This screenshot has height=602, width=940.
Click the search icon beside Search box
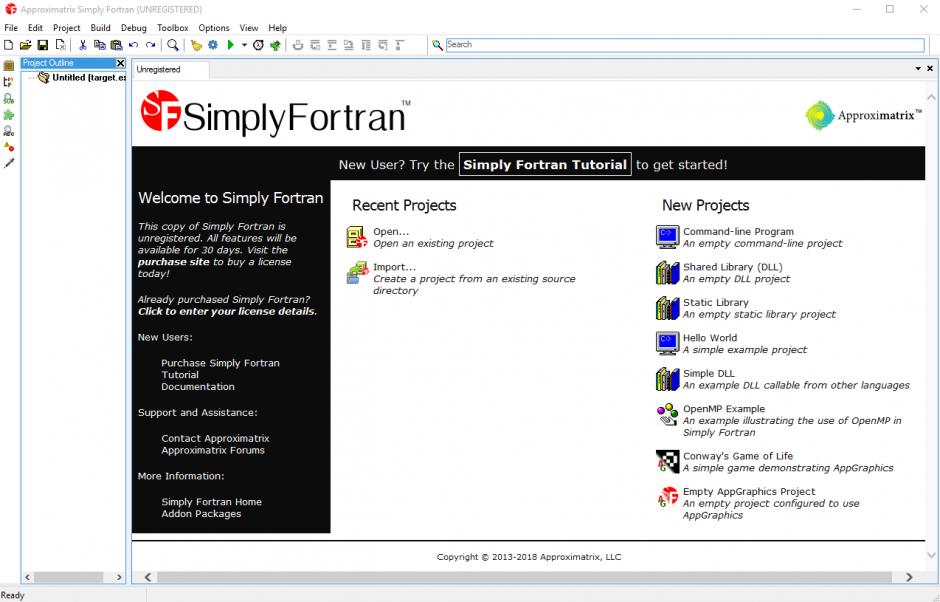pos(437,45)
